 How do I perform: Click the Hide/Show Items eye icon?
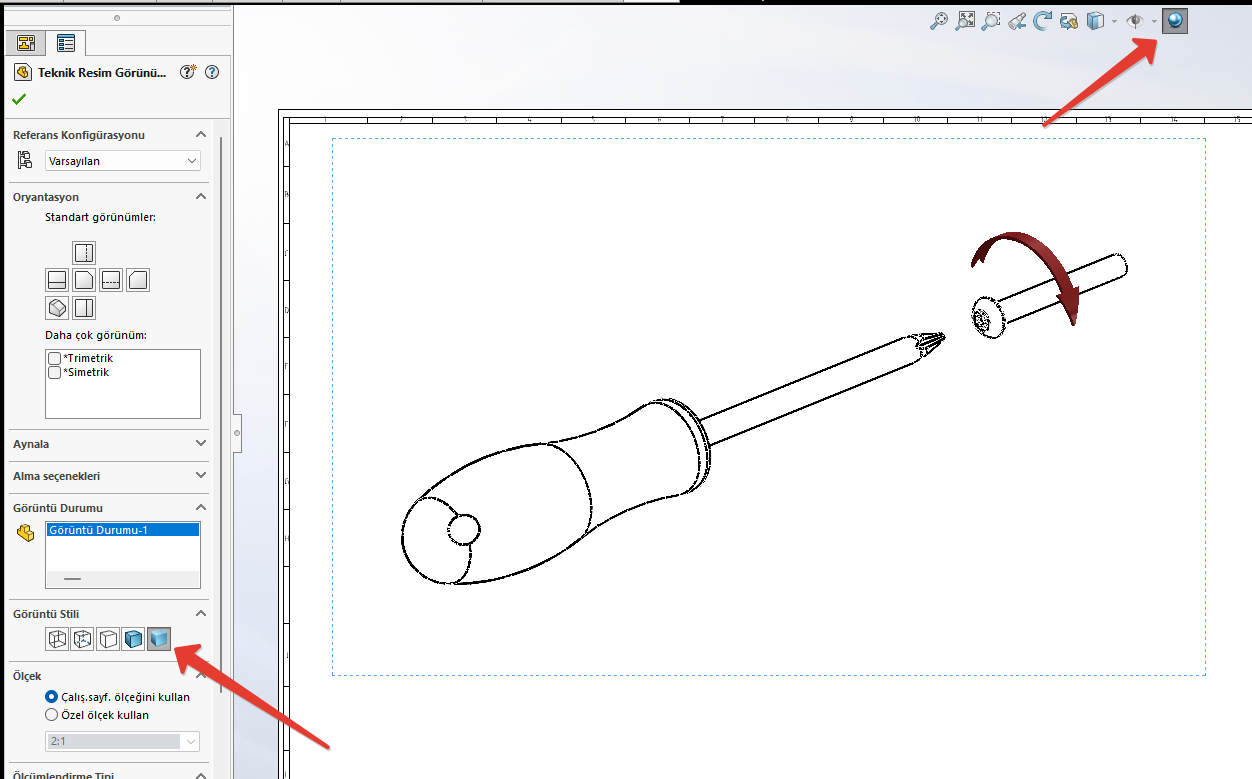point(1135,20)
